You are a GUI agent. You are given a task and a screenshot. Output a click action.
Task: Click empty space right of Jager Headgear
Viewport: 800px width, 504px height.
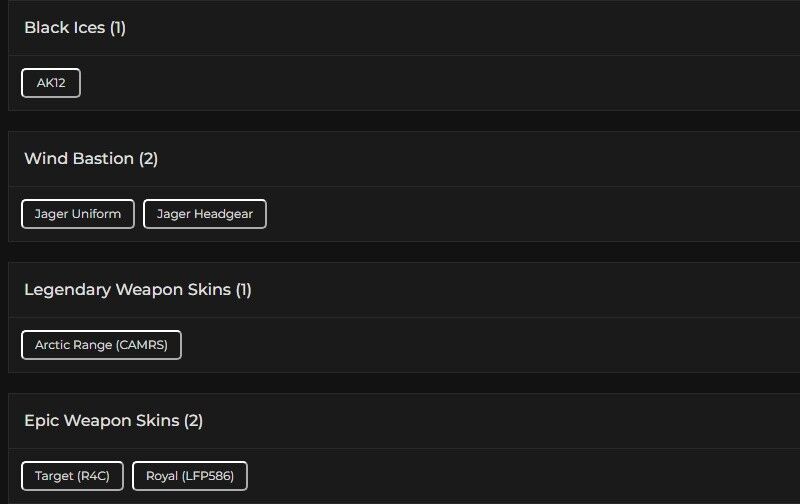500,214
